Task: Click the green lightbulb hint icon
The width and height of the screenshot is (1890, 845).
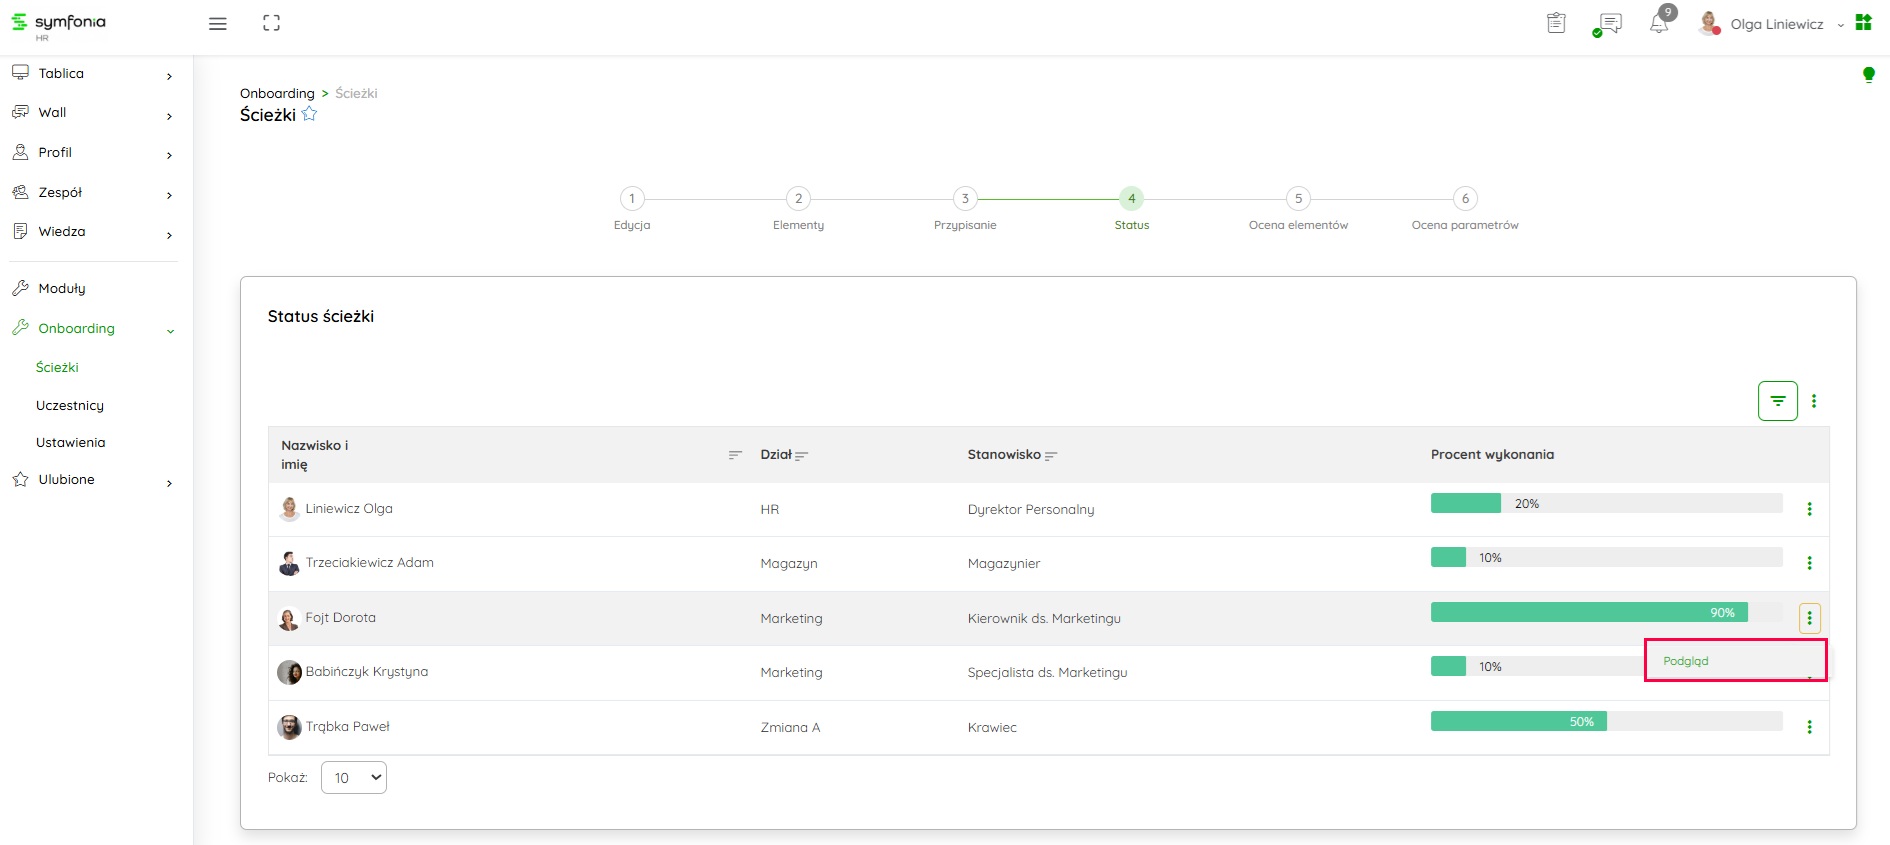Action: coord(1868,75)
